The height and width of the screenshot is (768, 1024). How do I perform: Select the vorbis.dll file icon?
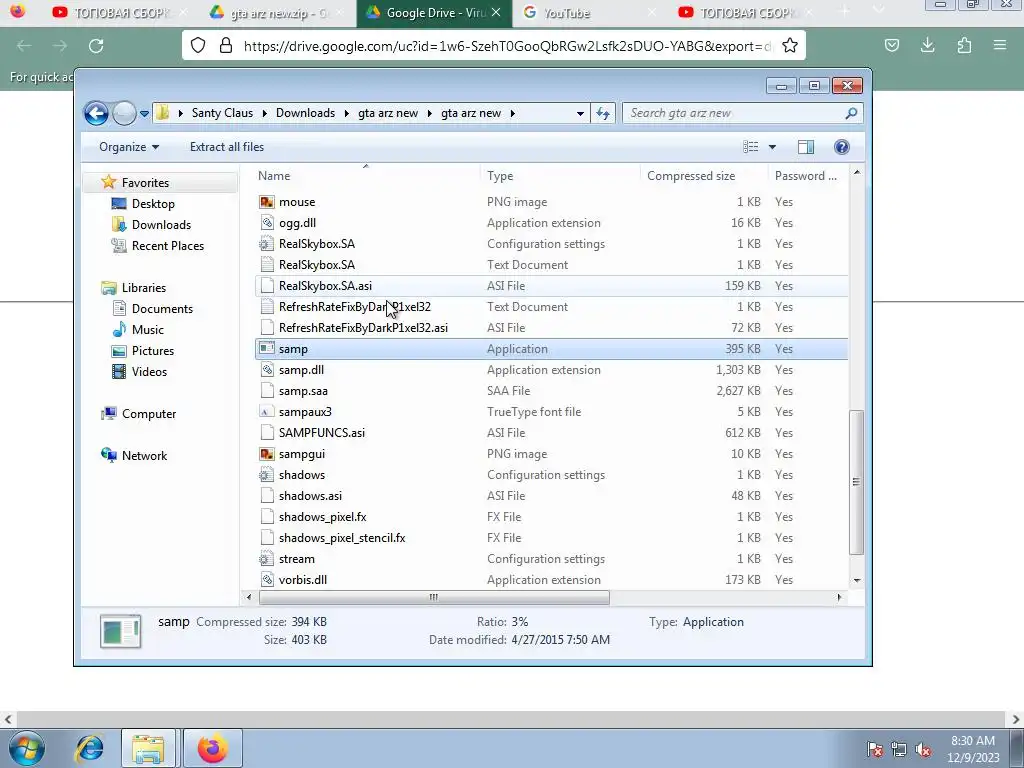click(x=266, y=580)
